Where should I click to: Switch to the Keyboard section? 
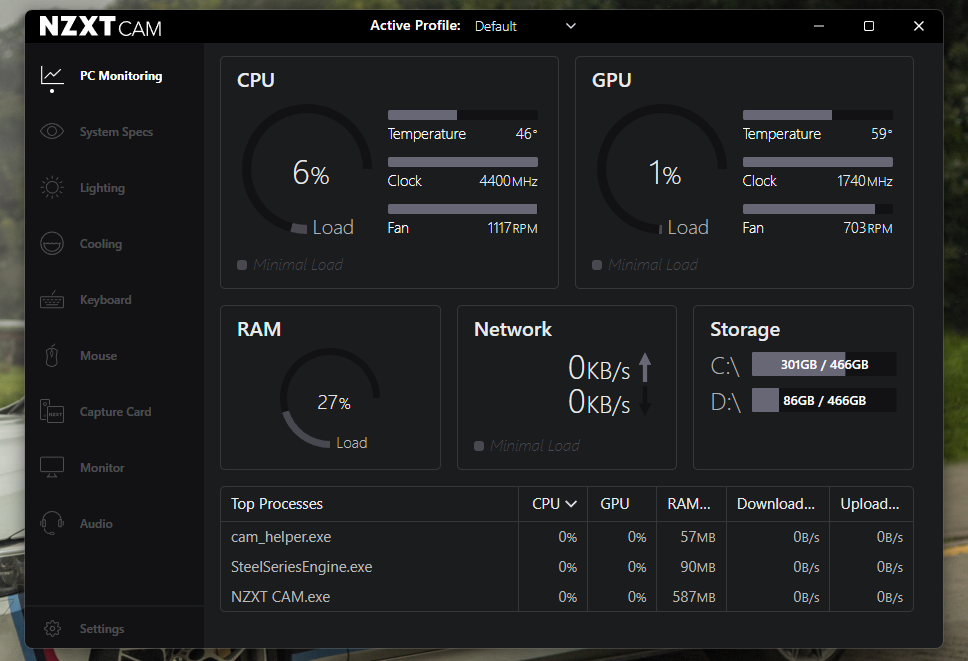[106, 300]
